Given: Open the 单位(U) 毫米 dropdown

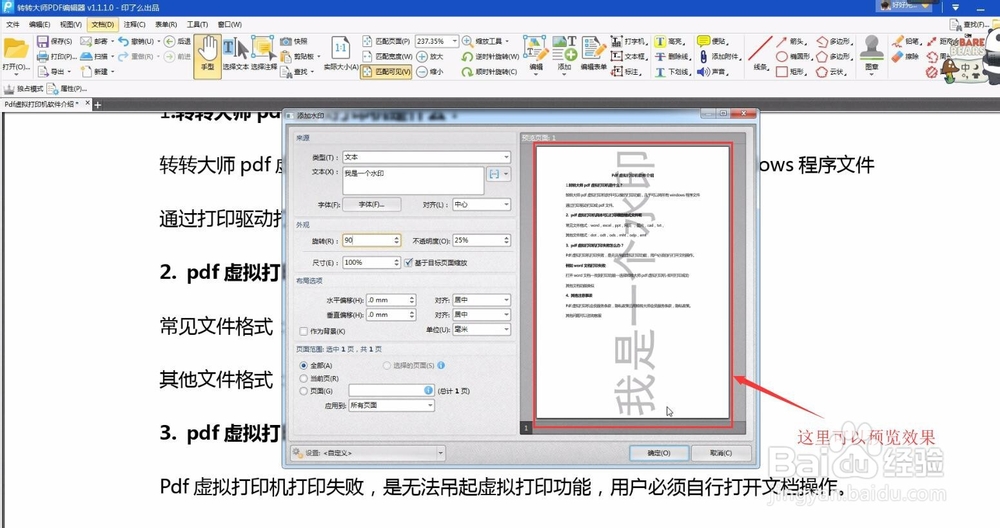Looking at the screenshot, I should [482, 330].
